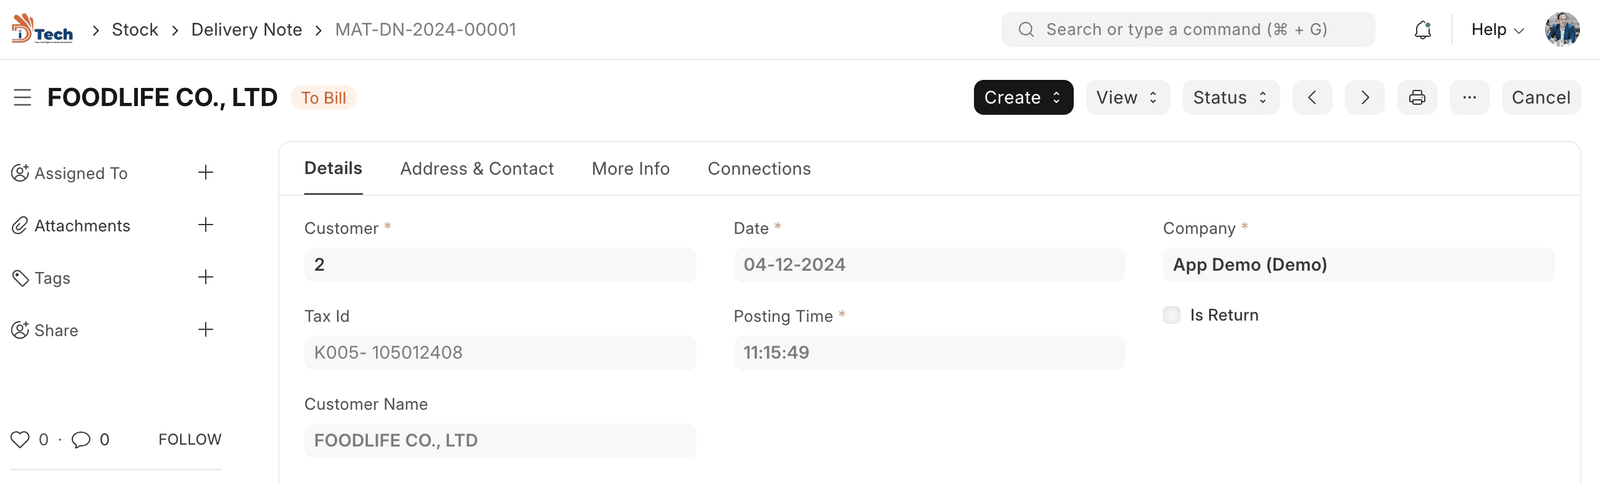The width and height of the screenshot is (1600, 484).
Task: Focus the search command bar
Action: coord(1188,30)
